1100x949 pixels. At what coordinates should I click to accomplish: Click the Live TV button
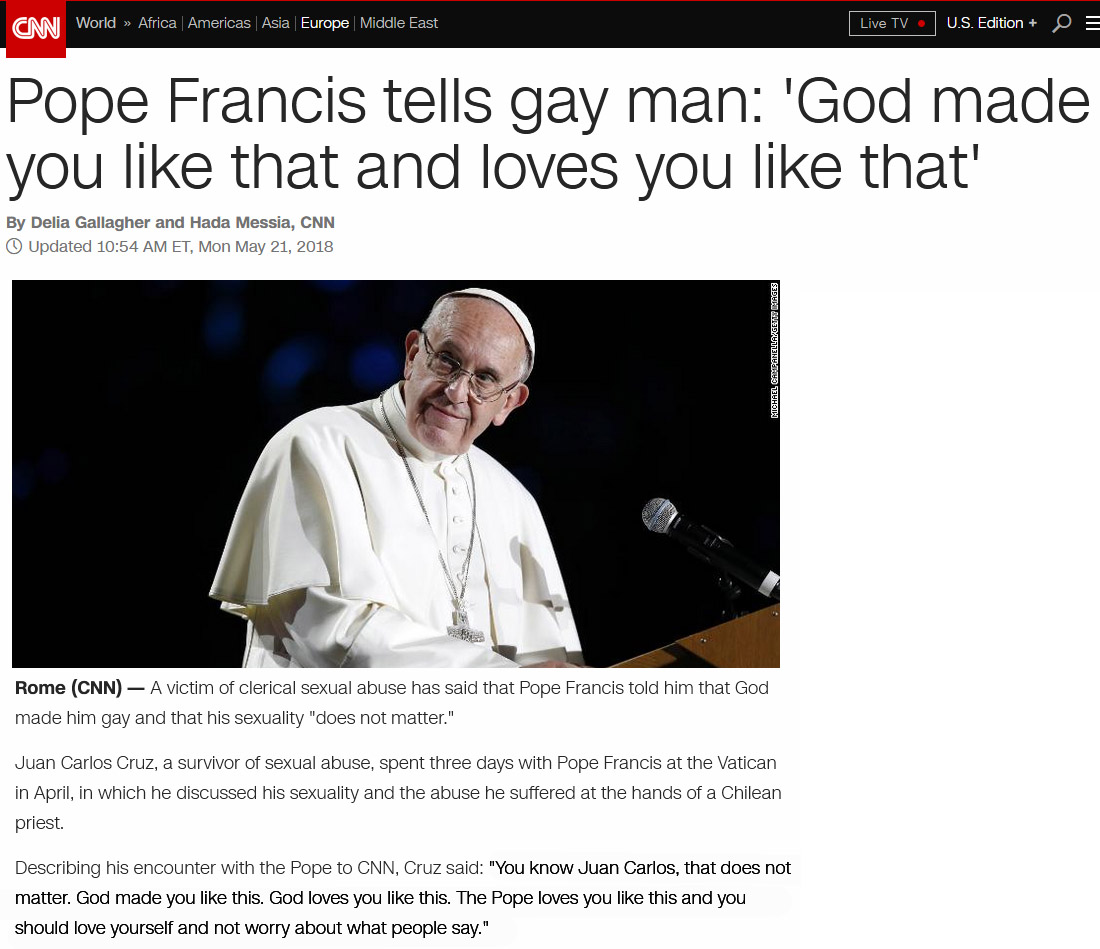[892, 23]
